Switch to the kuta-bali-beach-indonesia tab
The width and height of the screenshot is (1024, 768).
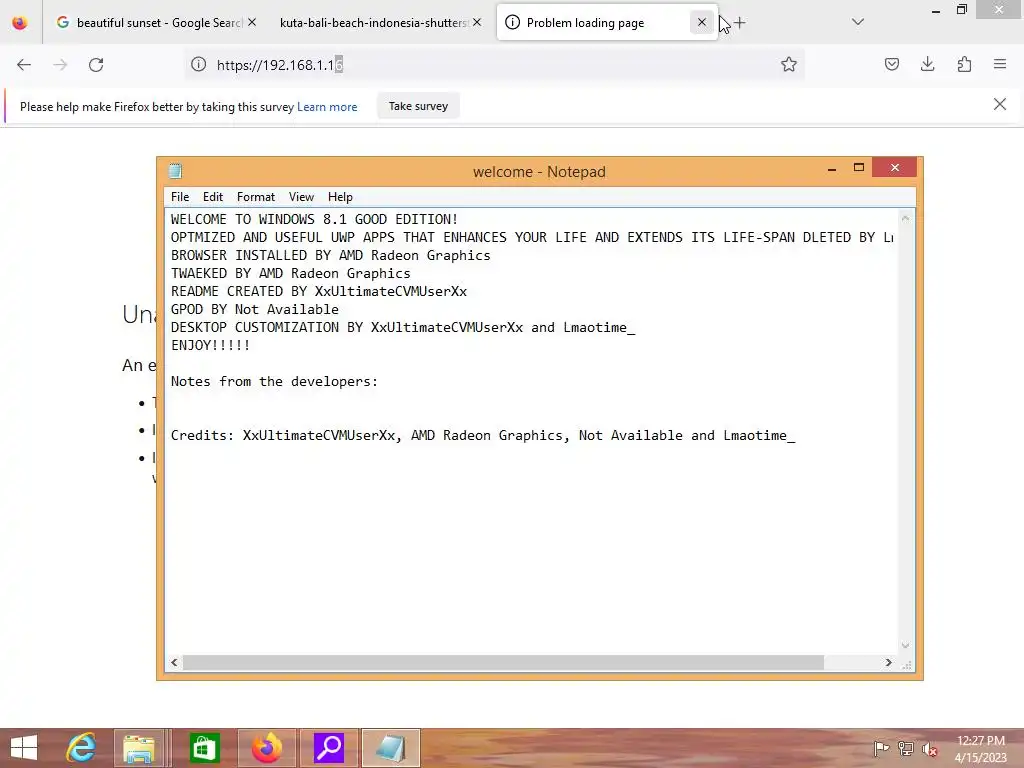(381, 23)
